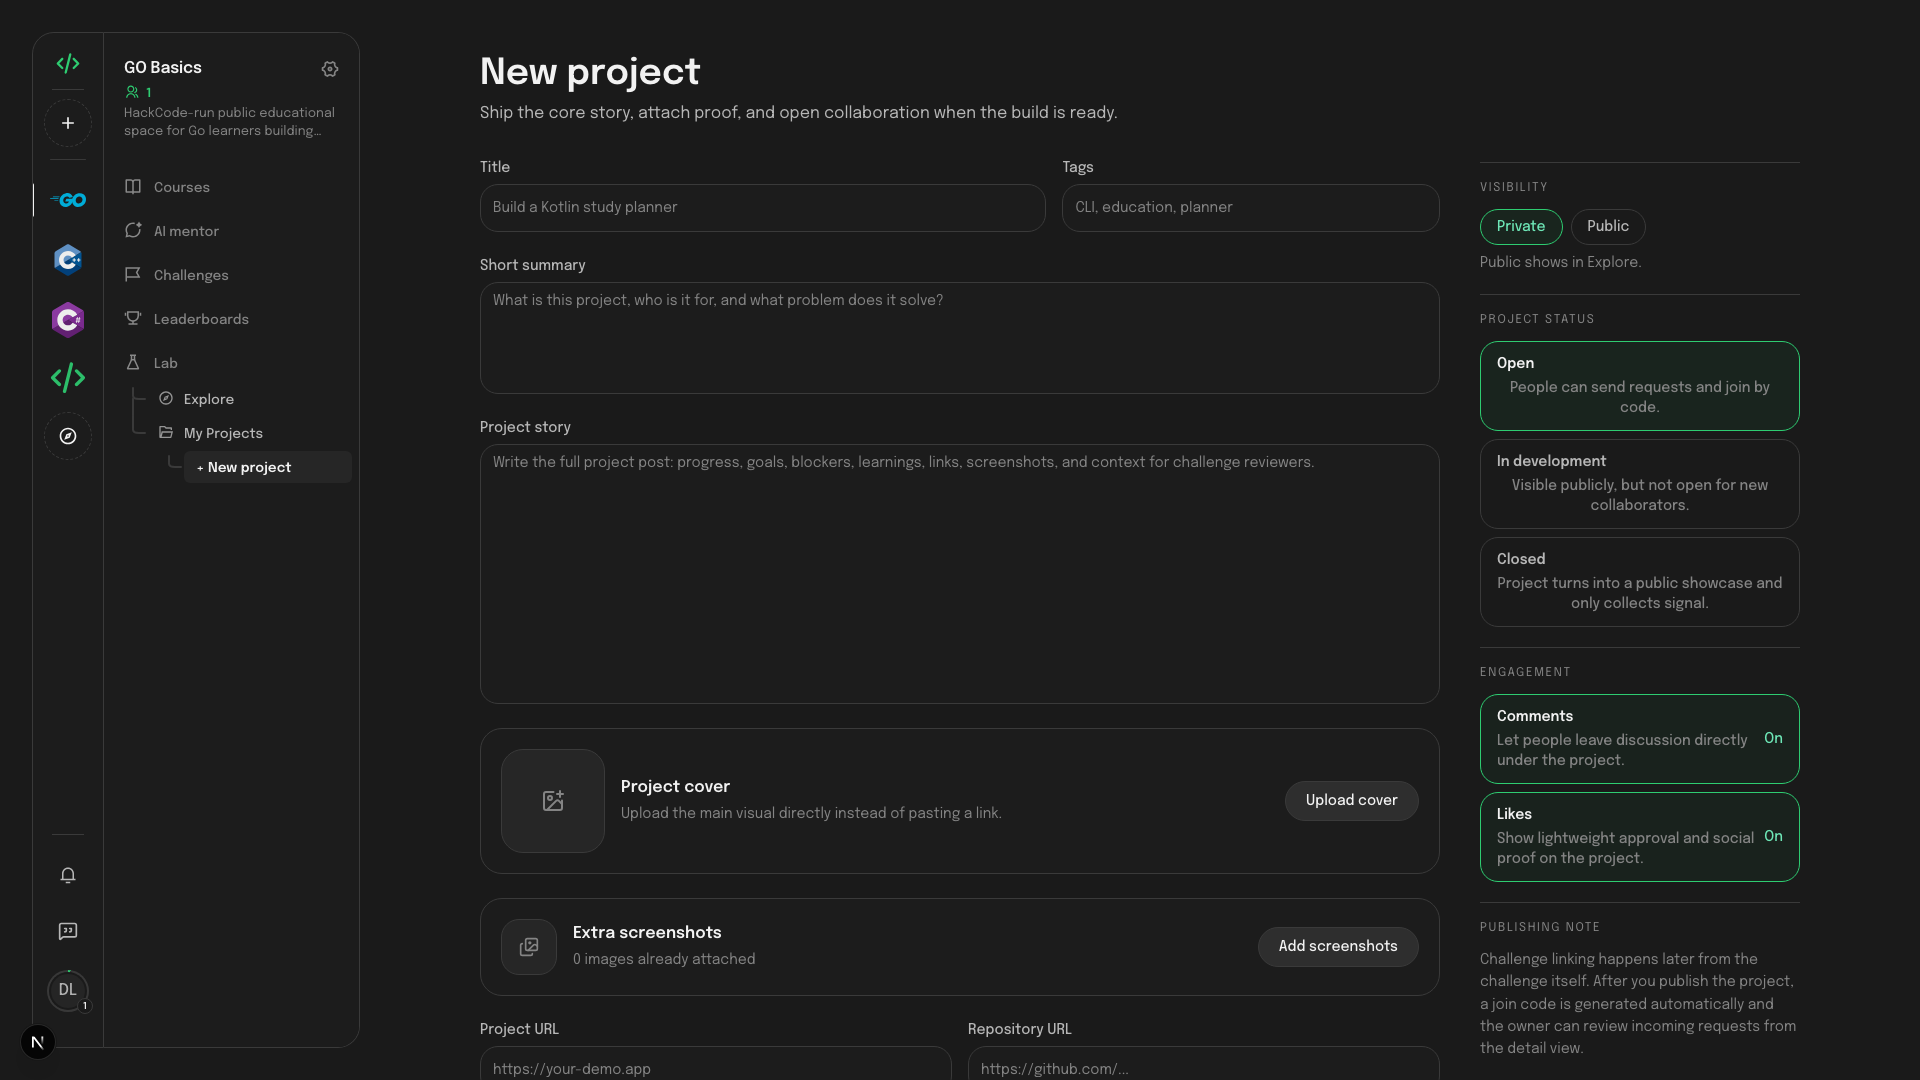The width and height of the screenshot is (1920, 1080).
Task: Select the GO language server icon
Action: point(68,200)
